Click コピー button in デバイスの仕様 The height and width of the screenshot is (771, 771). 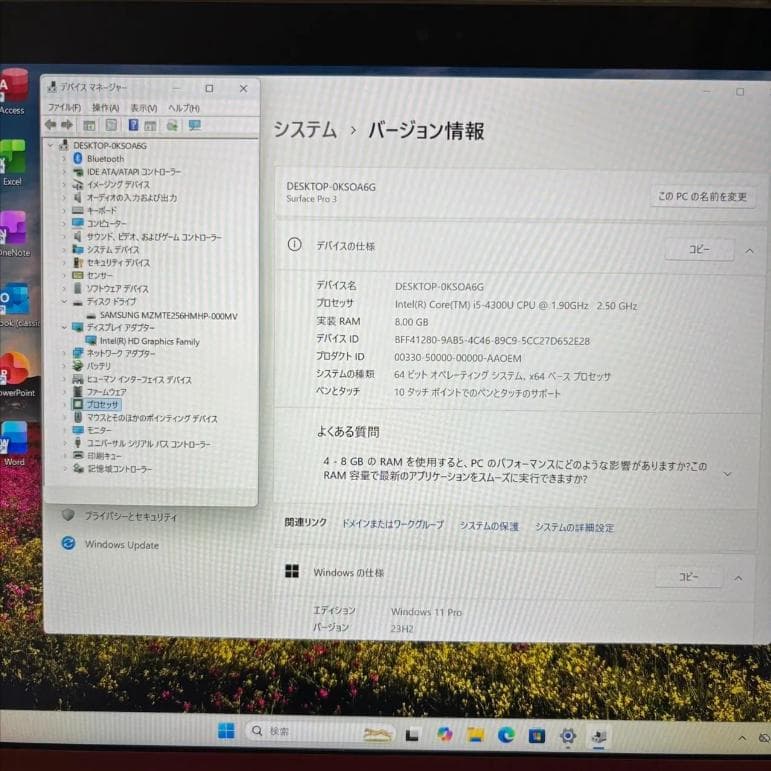pyautogui.click(x=699, y=249)
